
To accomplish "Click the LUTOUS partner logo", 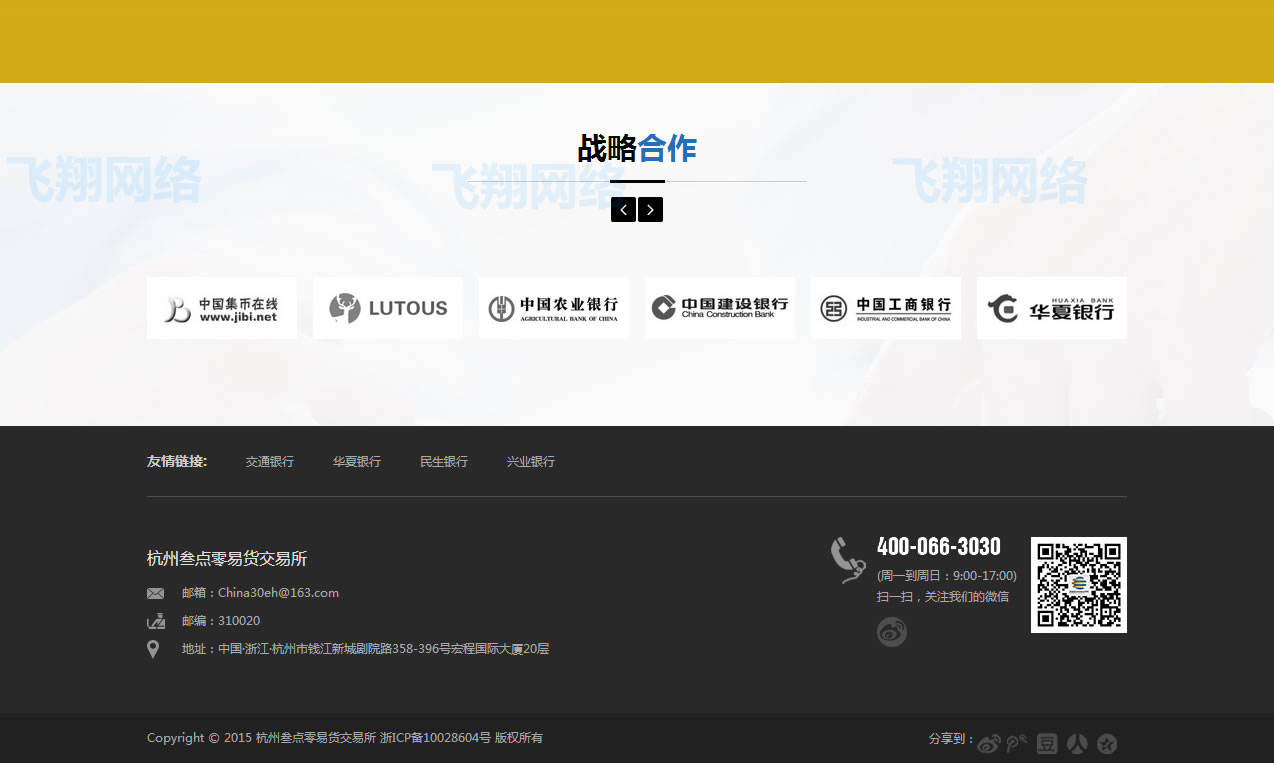I will pos(388,308).
